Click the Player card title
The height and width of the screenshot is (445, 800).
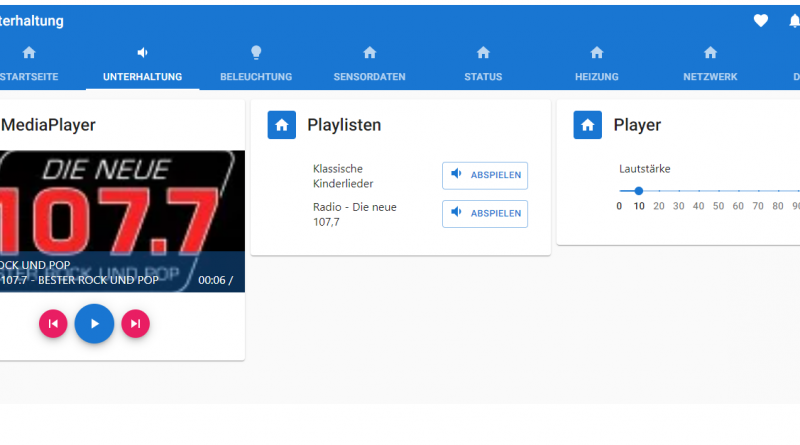click(637, 125)
